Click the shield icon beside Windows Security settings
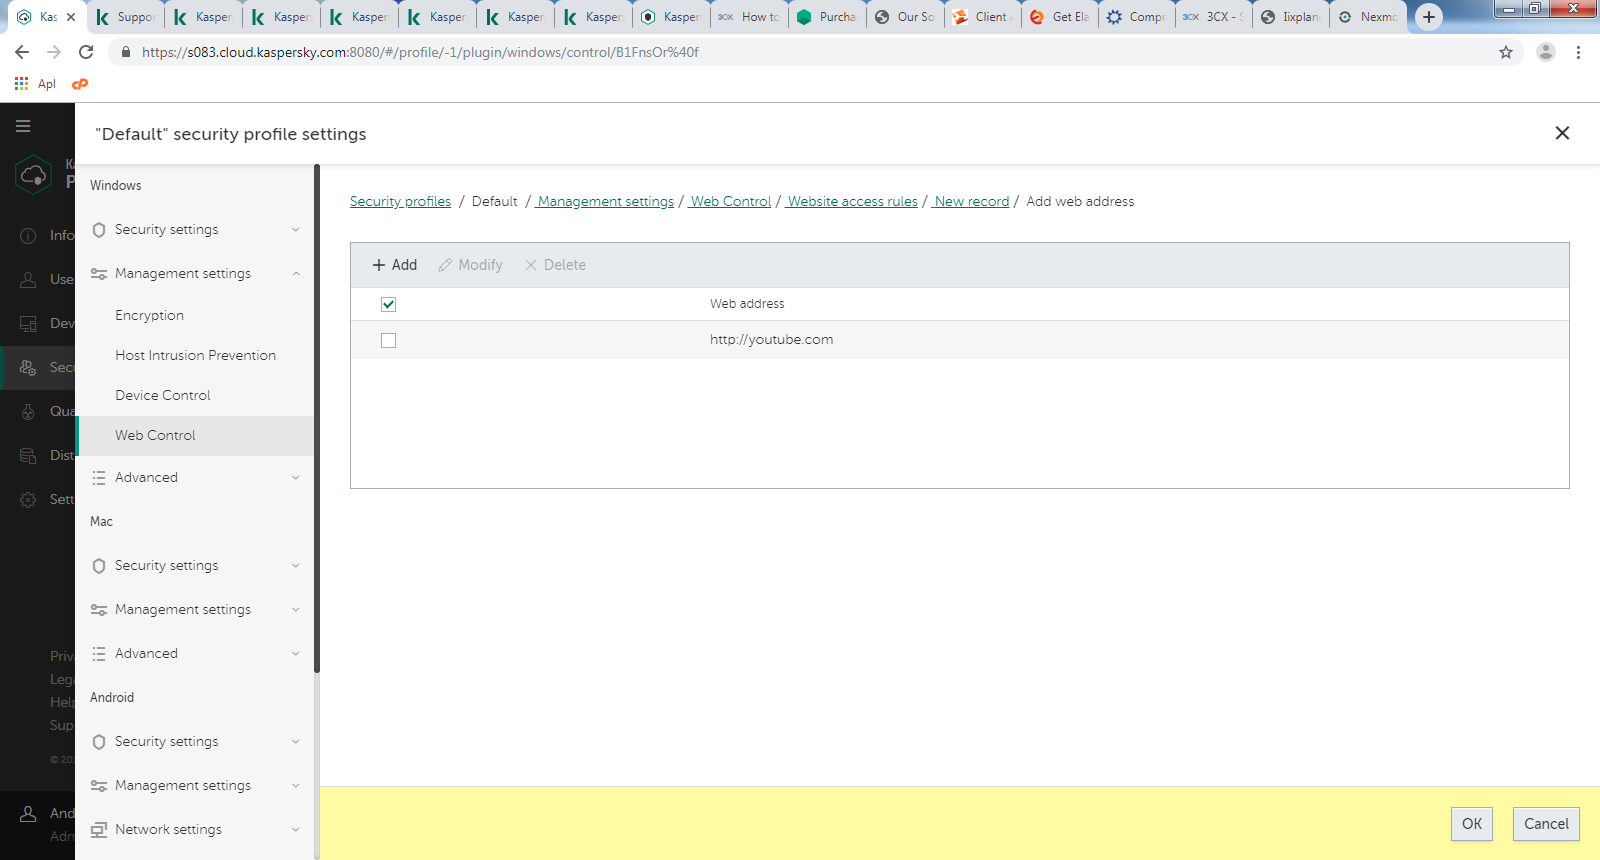 pos(99,230)
